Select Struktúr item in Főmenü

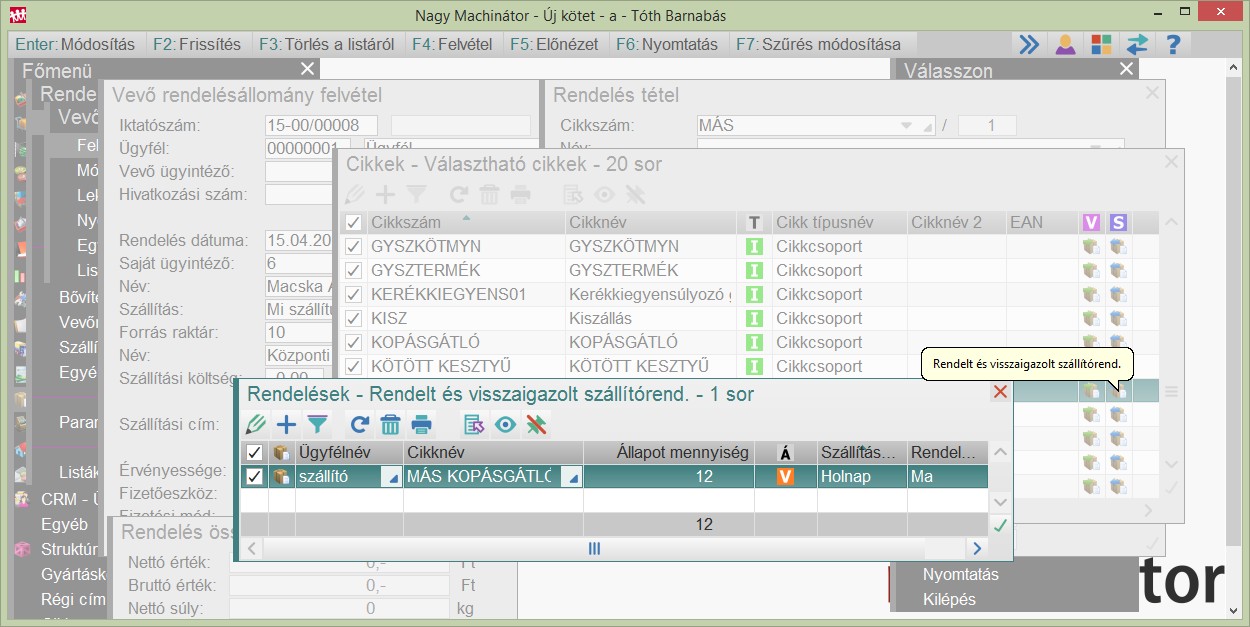[x=69, y=549]
